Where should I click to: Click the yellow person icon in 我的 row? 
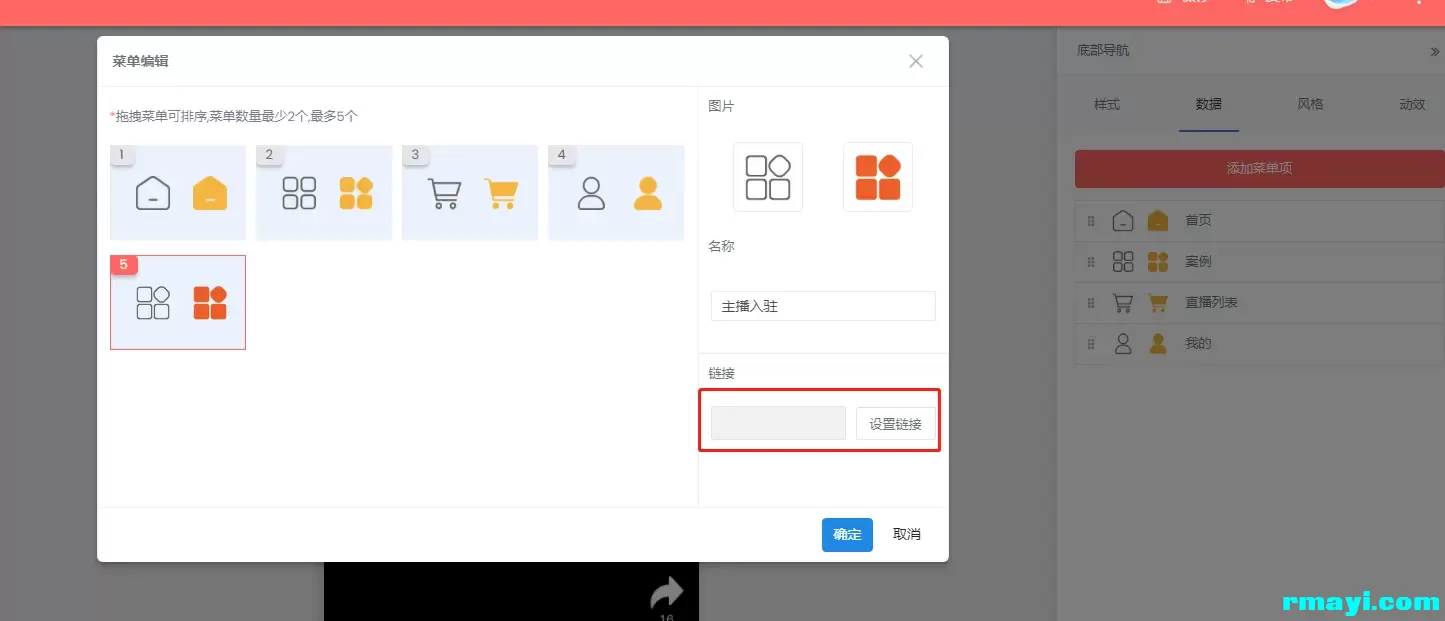tap(1158, 343)
